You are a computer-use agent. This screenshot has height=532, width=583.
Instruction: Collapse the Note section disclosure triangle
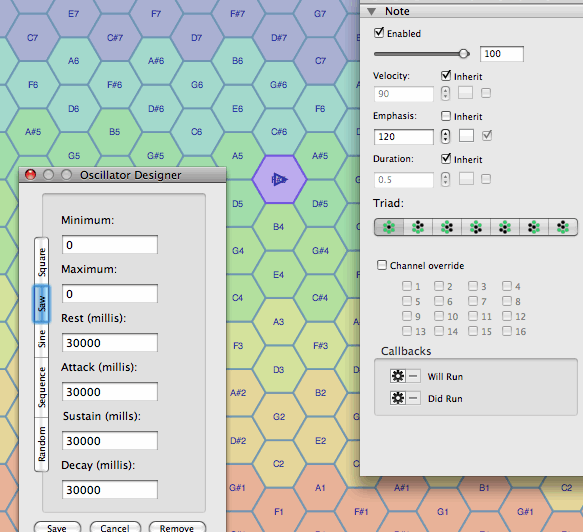[371, 12]
